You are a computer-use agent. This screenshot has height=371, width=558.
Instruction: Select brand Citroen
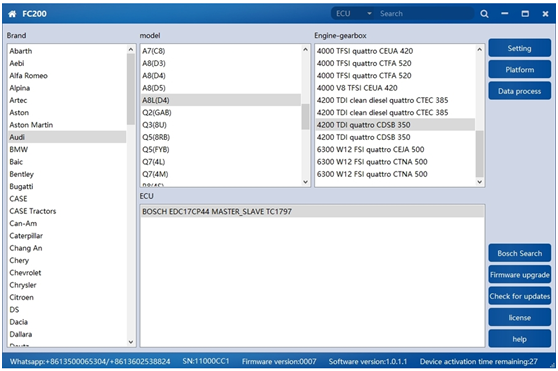pyautogui.click(x=67, y=297)
